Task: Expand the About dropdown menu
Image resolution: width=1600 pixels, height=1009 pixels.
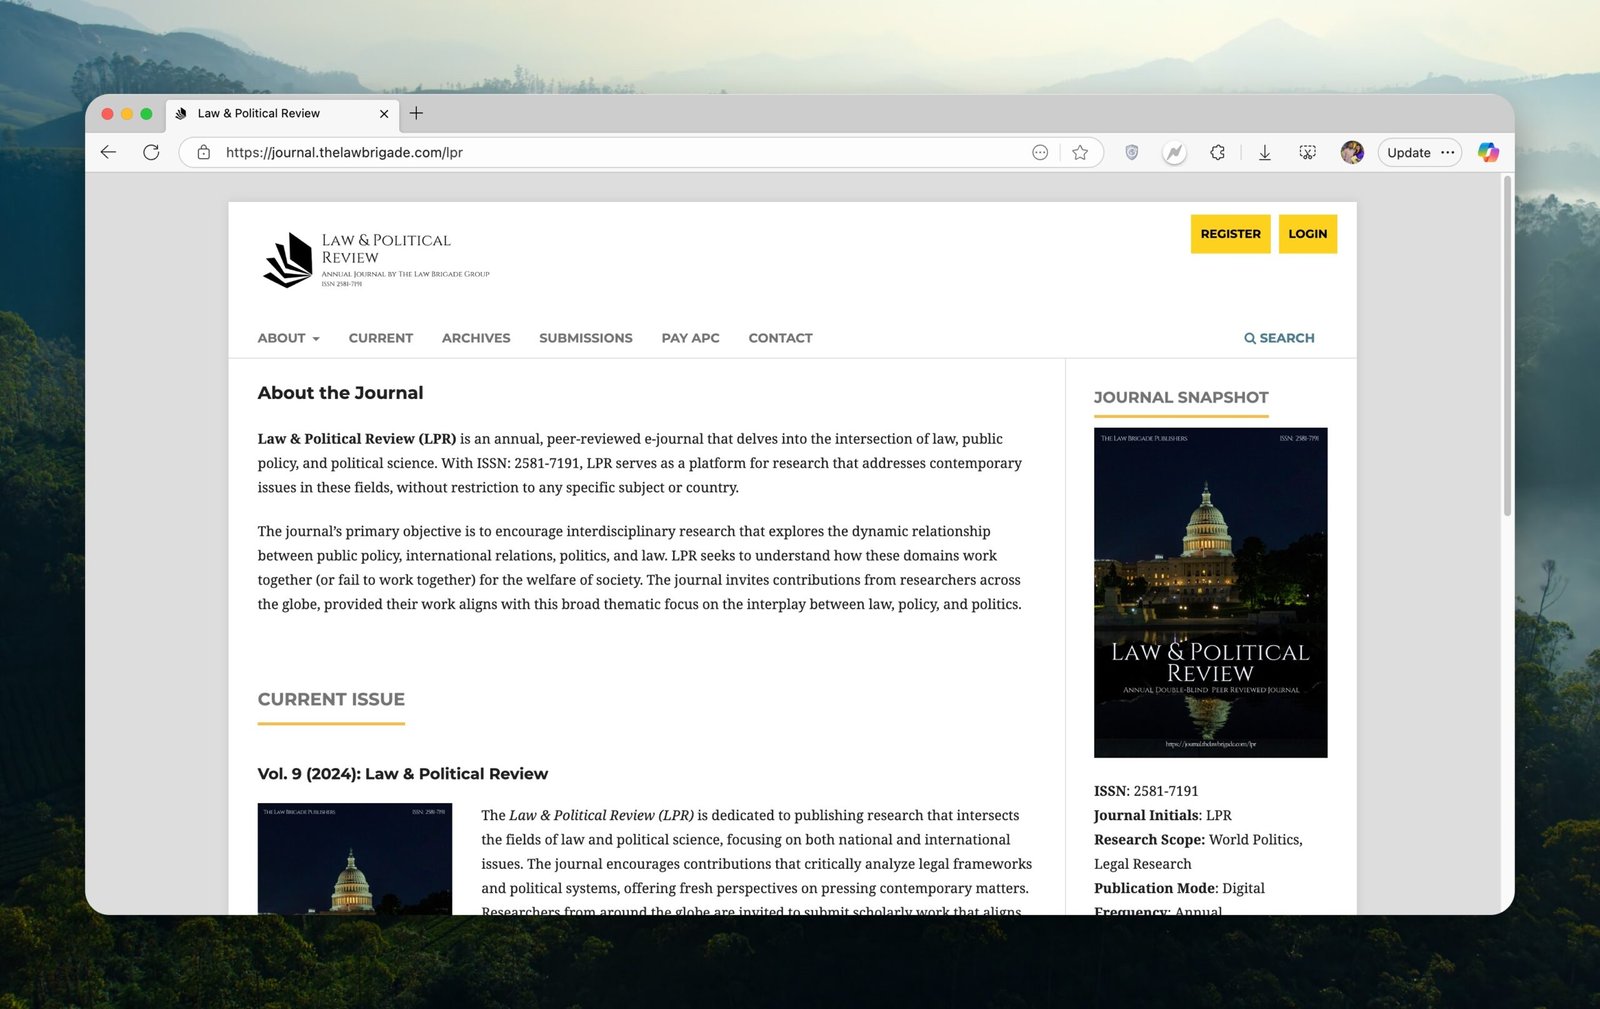Action: tap(288, 338)
